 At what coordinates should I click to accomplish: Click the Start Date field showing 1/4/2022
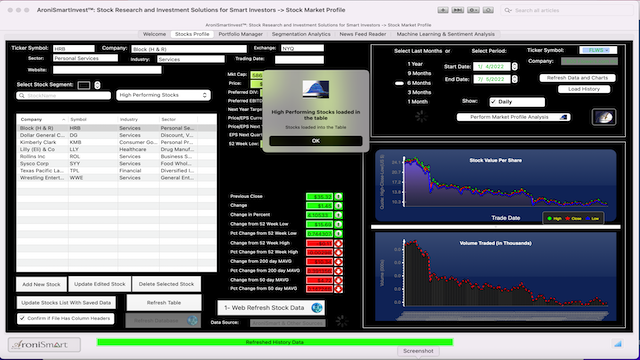click(491, 66)
